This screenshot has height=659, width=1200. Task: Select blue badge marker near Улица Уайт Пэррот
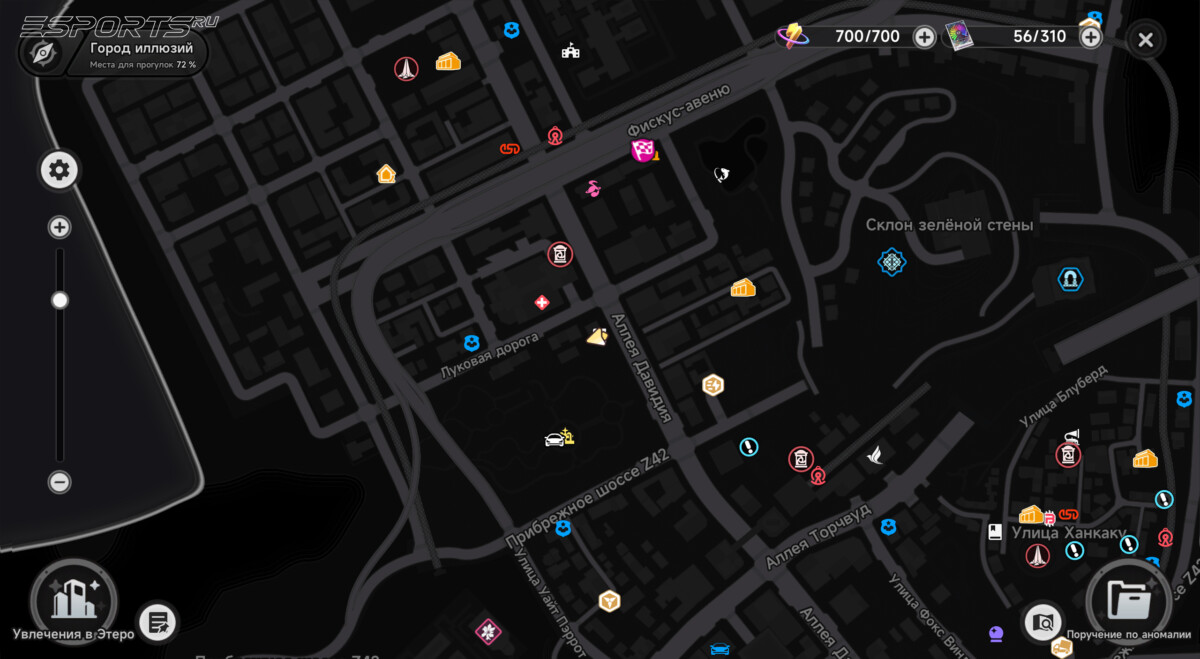pos(563,527)
